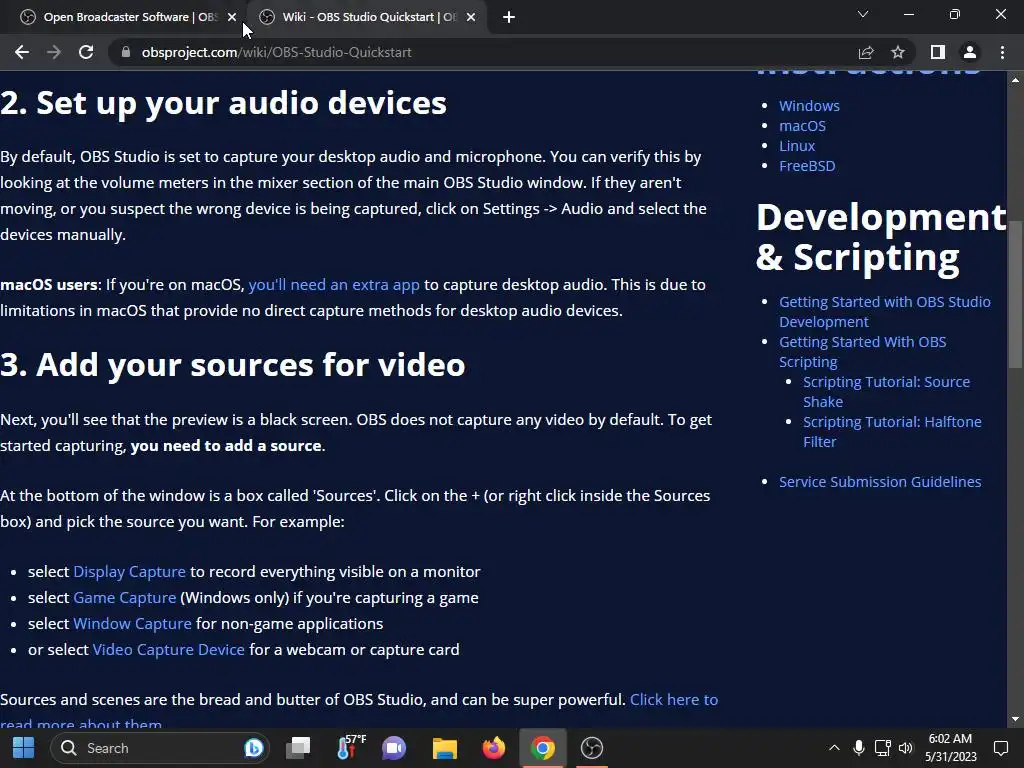This screenshot has width=1024, height=768.
Task: Launch Firefox from the taskbar
Action: point(494,748)
